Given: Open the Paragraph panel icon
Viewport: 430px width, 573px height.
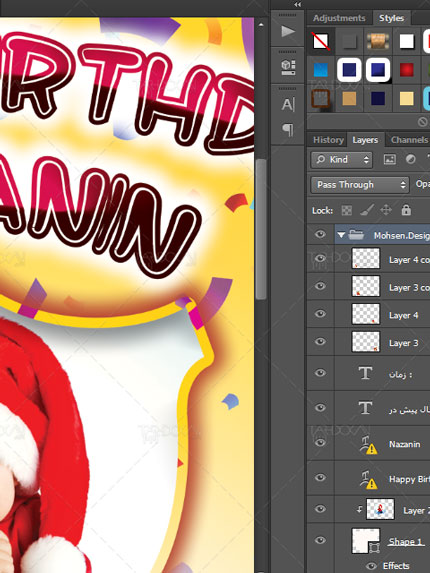Looking at the screenshot, I should pyautogui.click(x=288, y=129).
